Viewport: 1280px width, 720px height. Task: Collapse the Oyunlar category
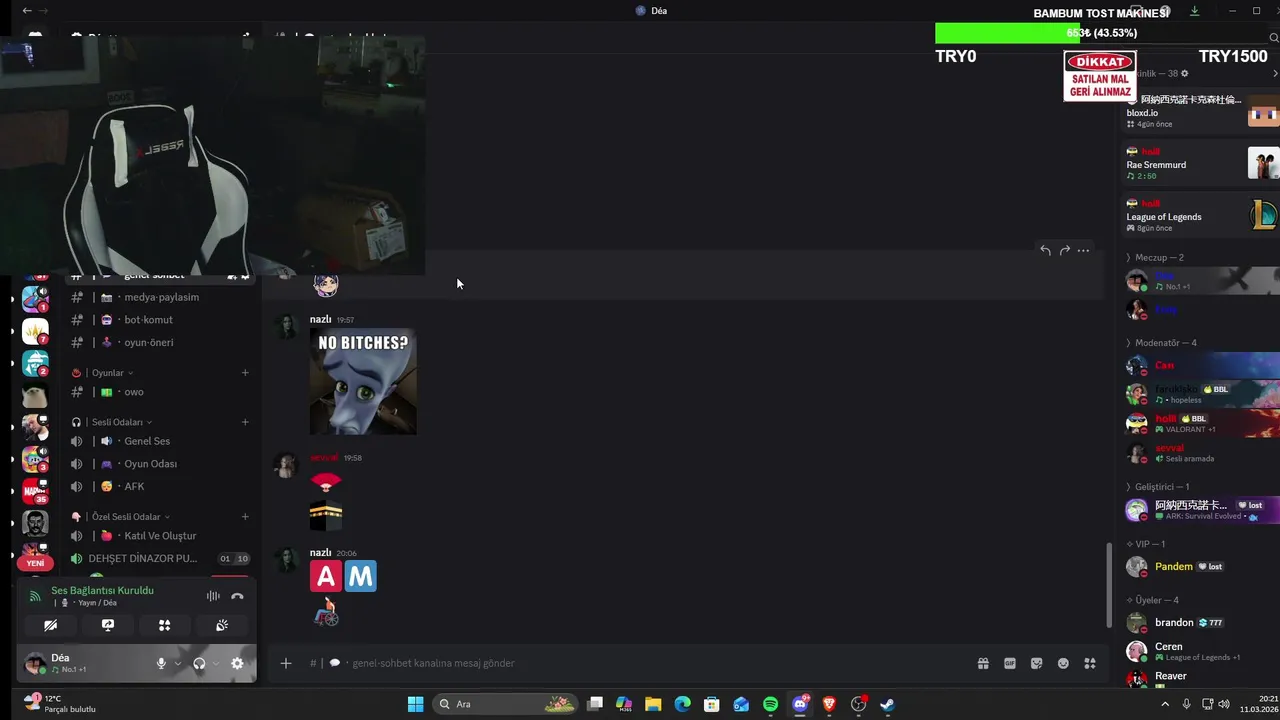(108, 373)
